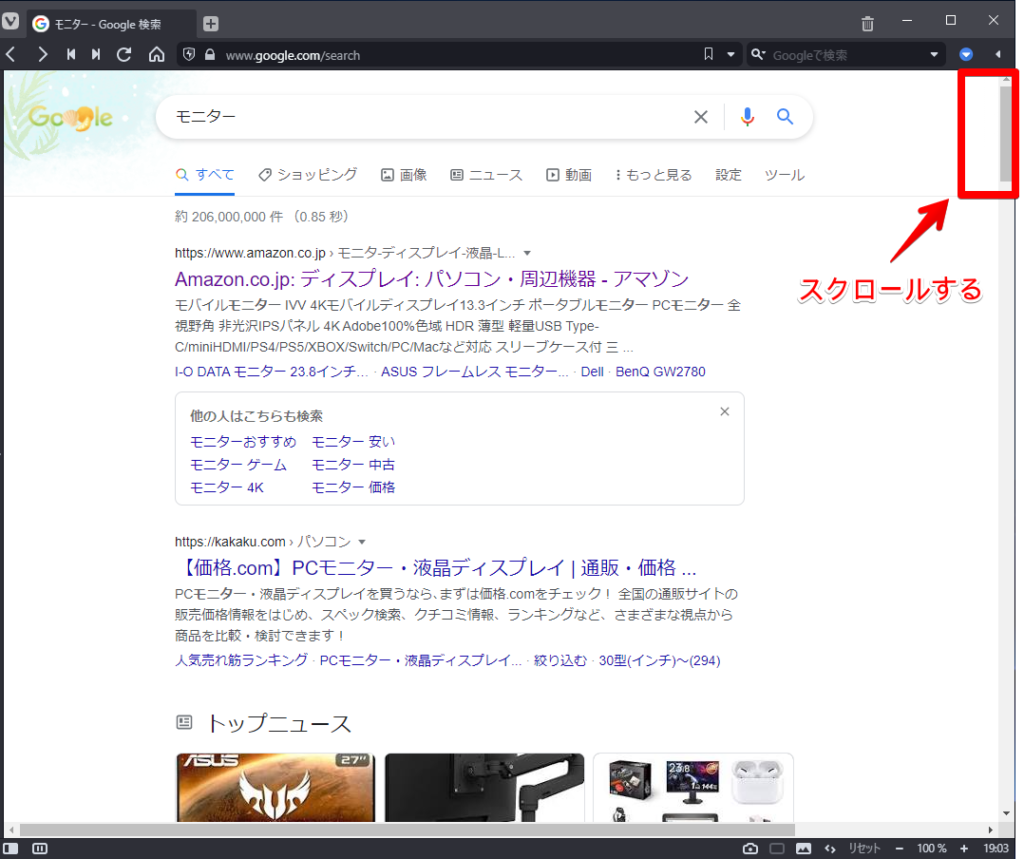Open the ASUS TUF news thumbnail

(x=276, y=787)
